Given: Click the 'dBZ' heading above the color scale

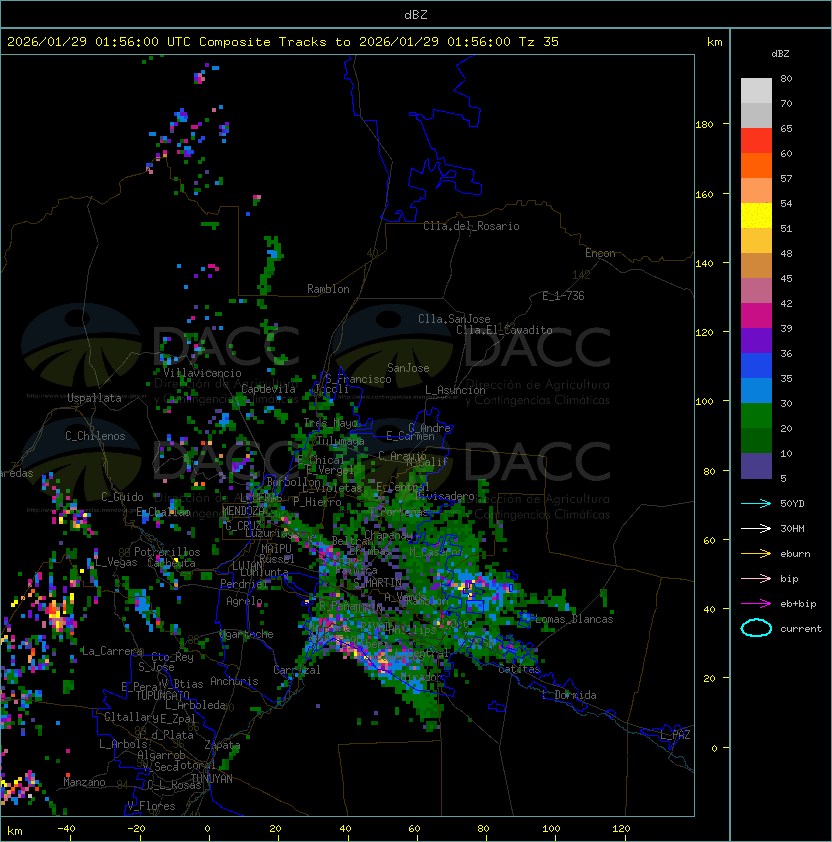Looking at the screenshot, I should [x=780, y=54].
